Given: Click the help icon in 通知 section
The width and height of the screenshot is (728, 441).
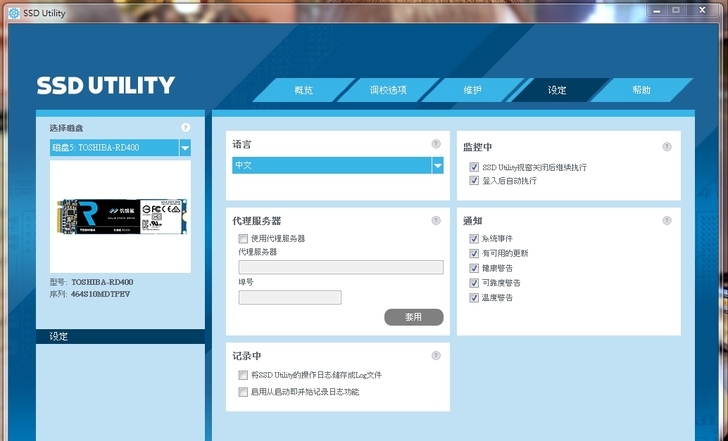Looking at the screenshot, I should point(667,220).
